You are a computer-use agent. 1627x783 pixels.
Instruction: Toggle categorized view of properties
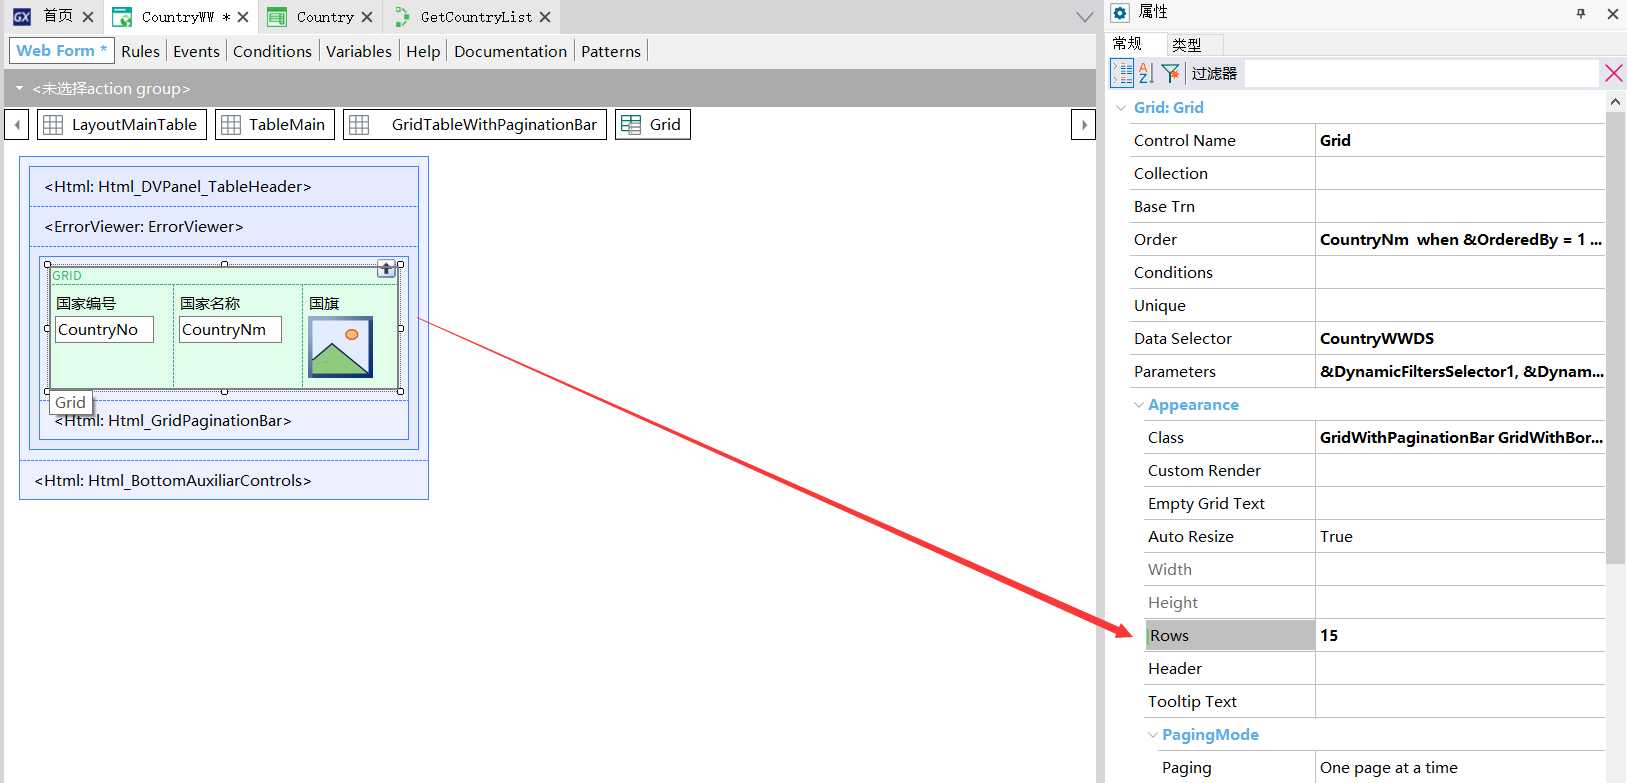[1122, 73]
